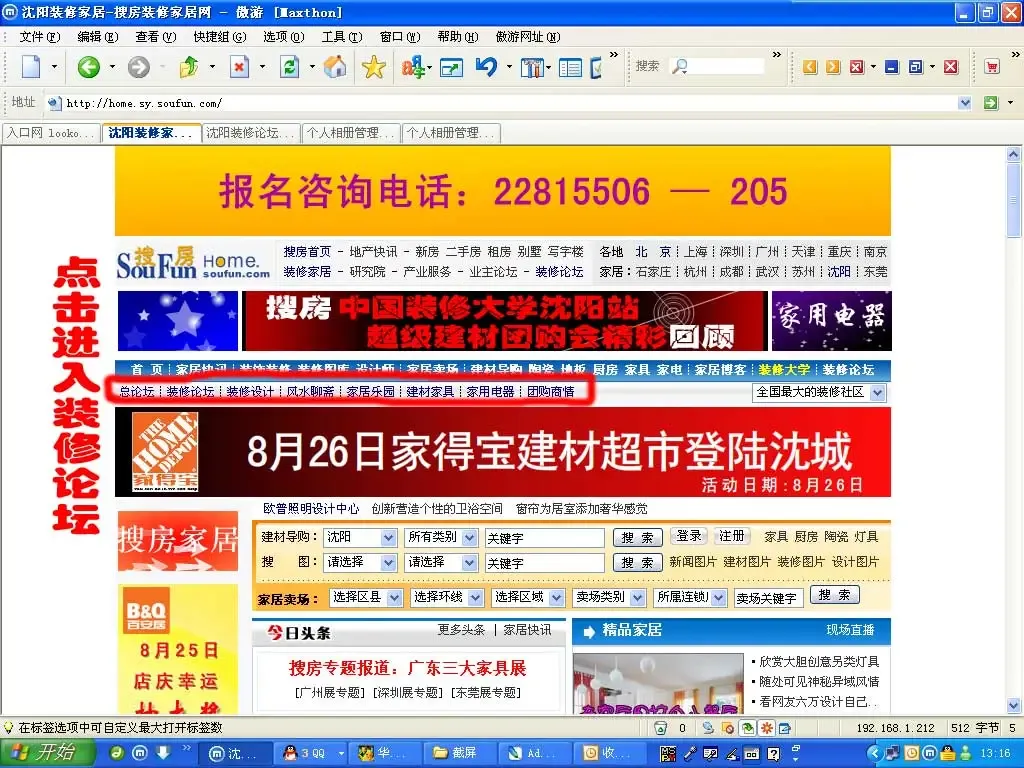Viewport: 1024px width, 768px height.
Task: Click the 家得宝 8月26日 banner ad
Action: 503,452
